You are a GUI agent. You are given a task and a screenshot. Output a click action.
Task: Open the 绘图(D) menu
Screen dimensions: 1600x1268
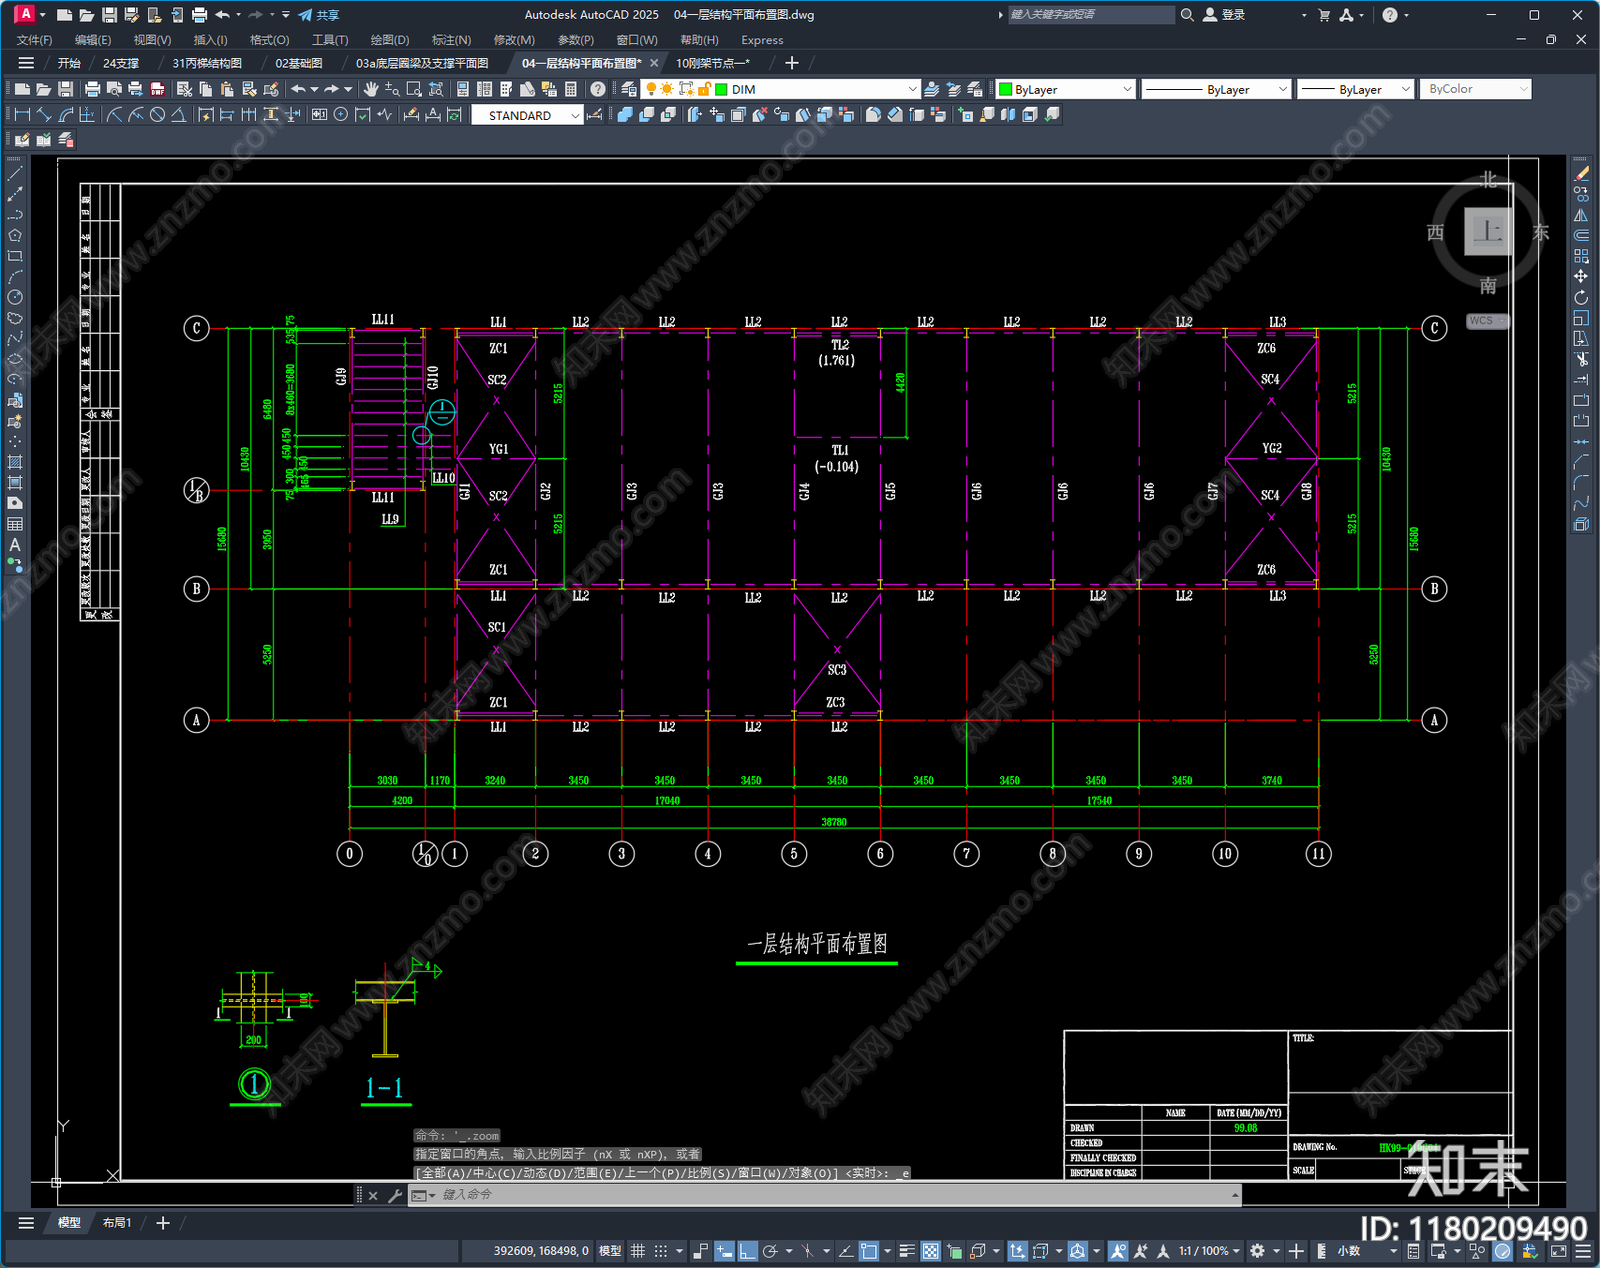390,40
